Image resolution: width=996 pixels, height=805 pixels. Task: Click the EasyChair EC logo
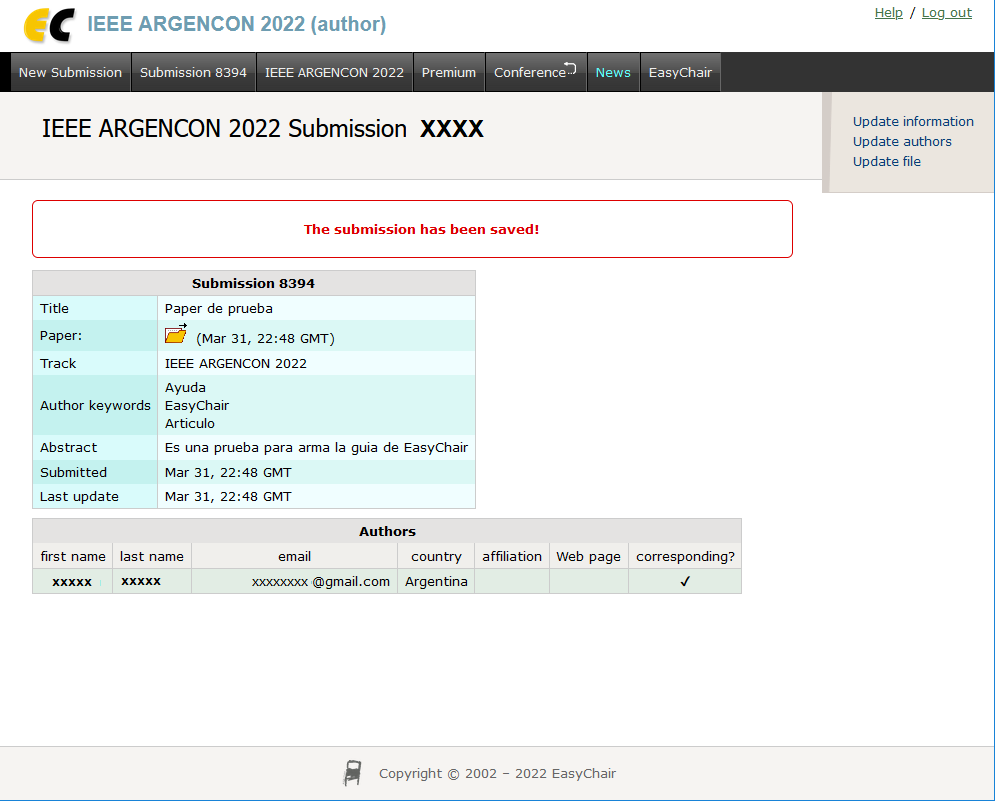pyautogui.click(x=49, y=25)
